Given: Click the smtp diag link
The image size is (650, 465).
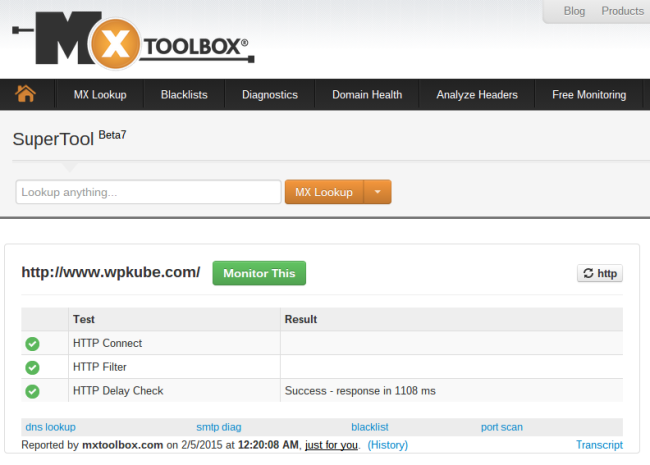Looking at the screenshot, I should click(218, 427).
